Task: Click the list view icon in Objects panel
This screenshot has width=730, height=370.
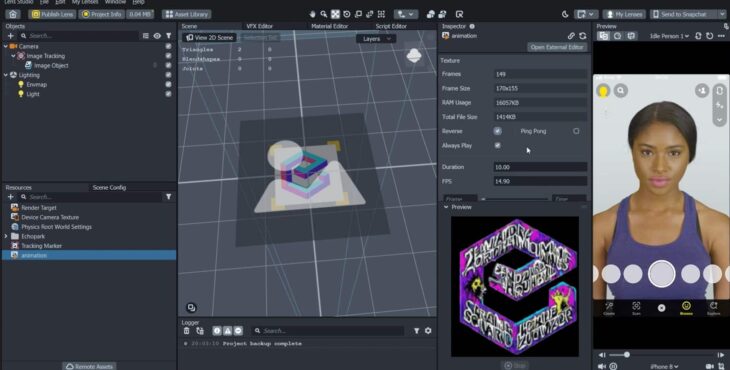Action: 146,36
